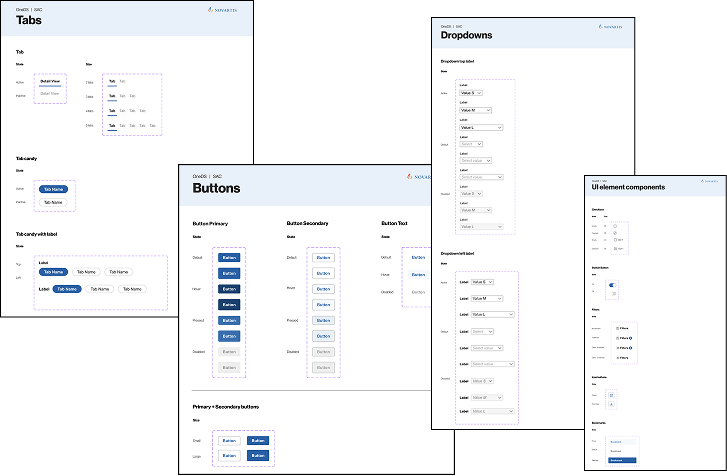Click the dark blue selected Bookmark item
The width and height of the screenshot is (727, 476).
tap(622, 460)
